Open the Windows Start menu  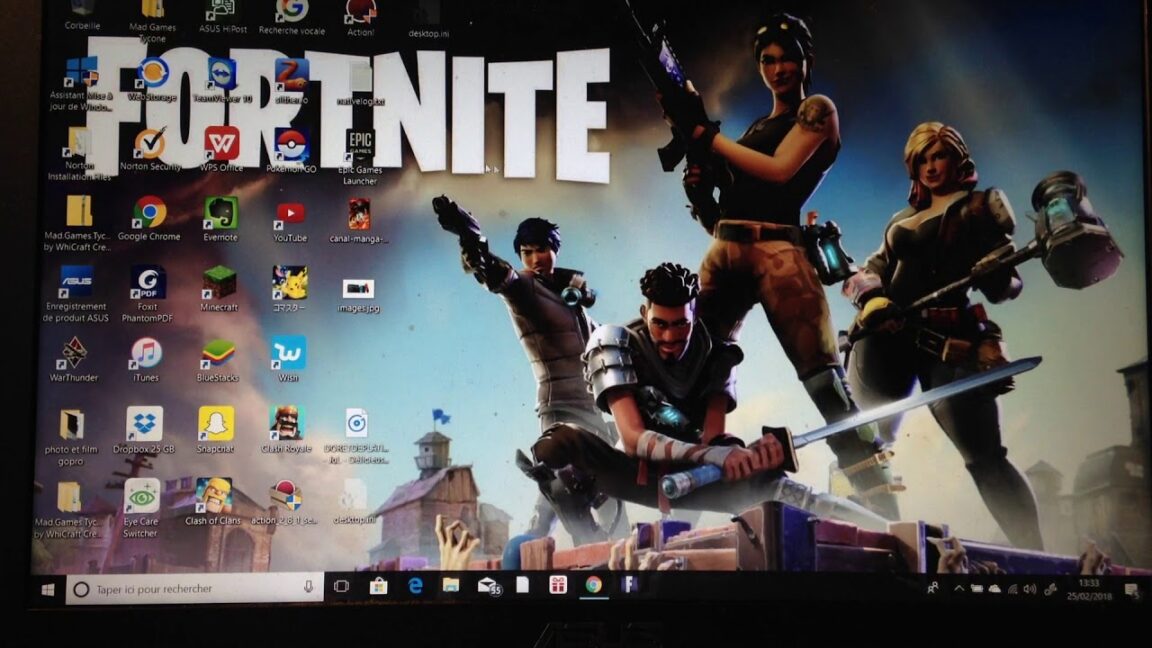pos(48,589)
